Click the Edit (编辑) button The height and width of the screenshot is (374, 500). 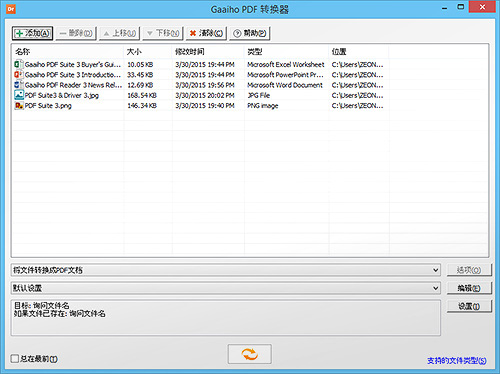(x=469, y=288)
